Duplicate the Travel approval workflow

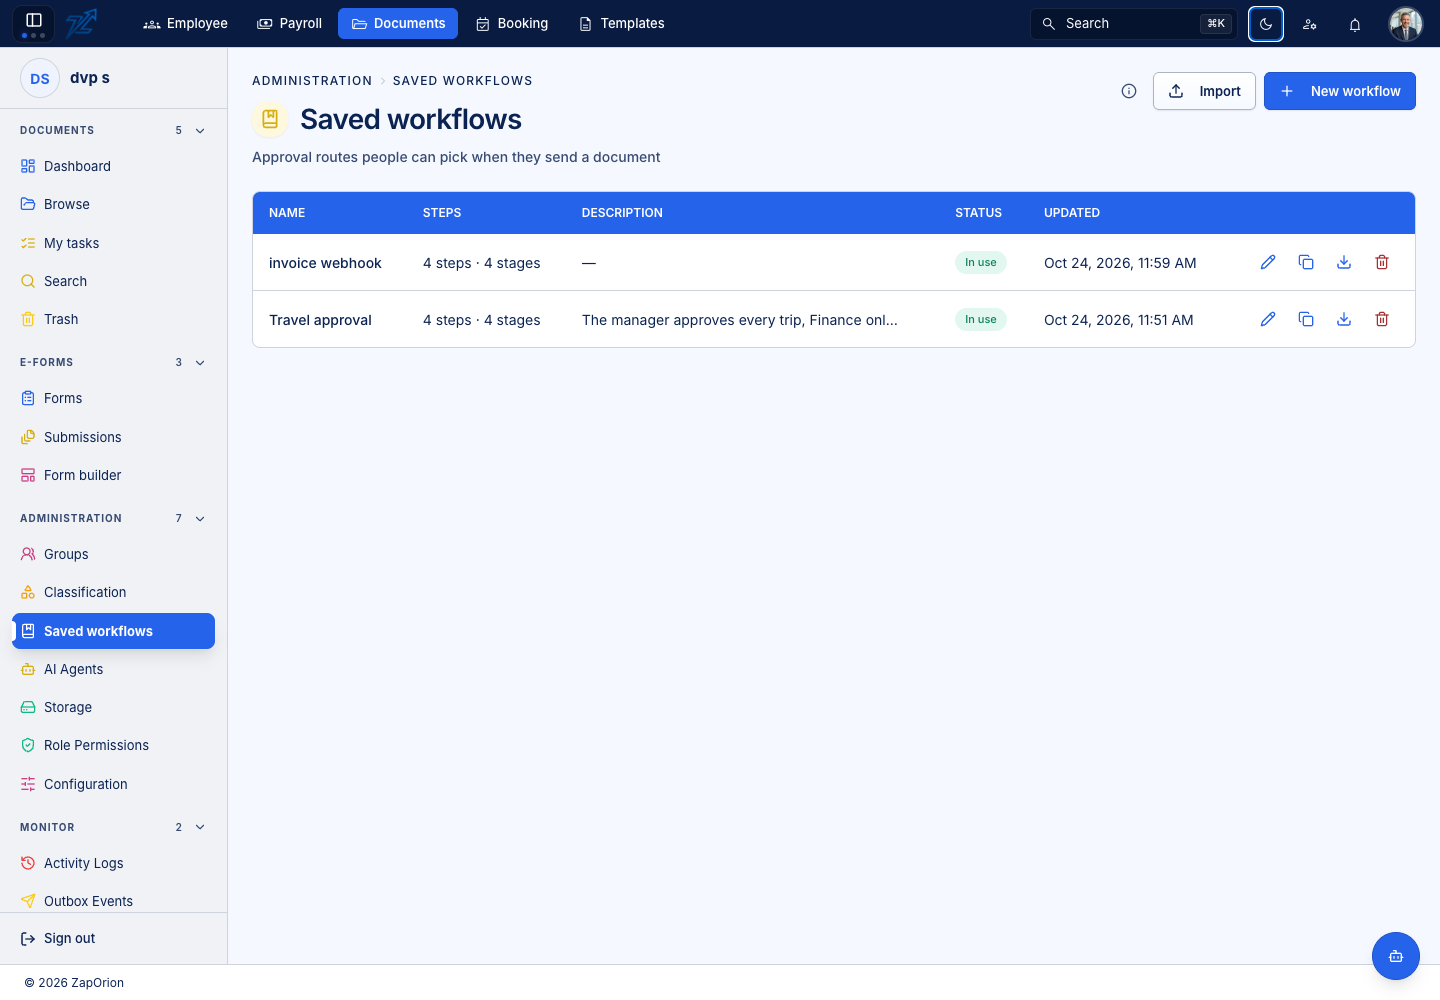[1306, 319]
